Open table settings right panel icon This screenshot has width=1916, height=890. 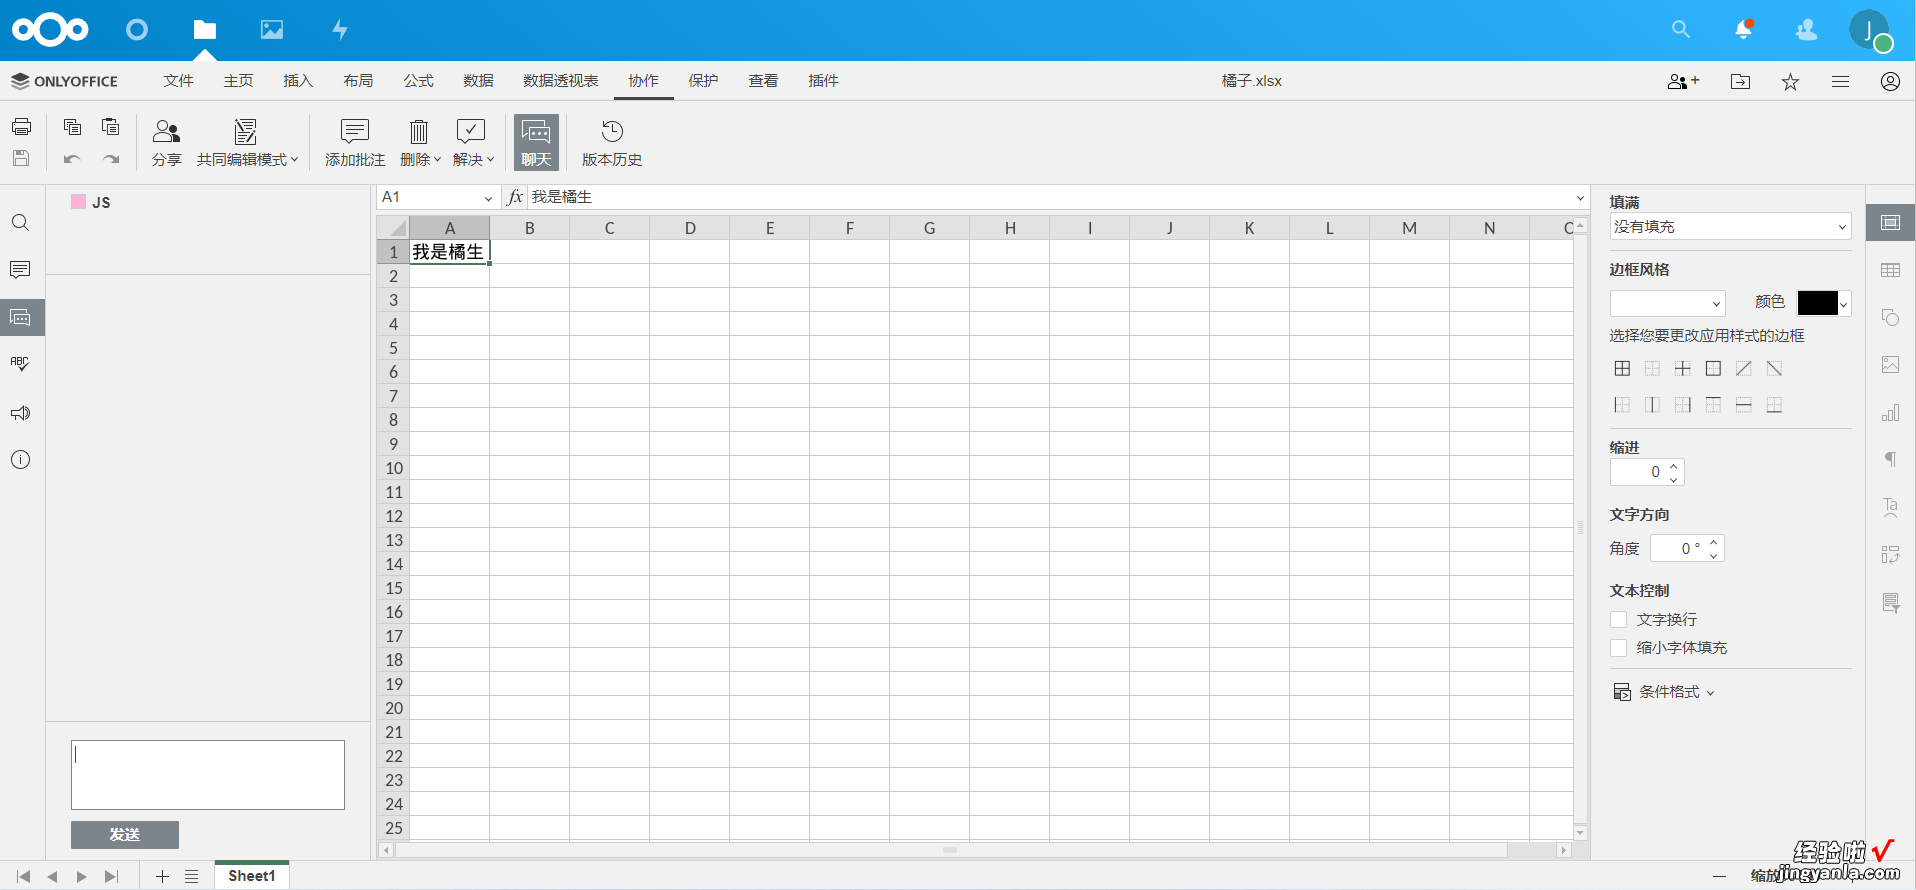click(x=1890, y=270)
